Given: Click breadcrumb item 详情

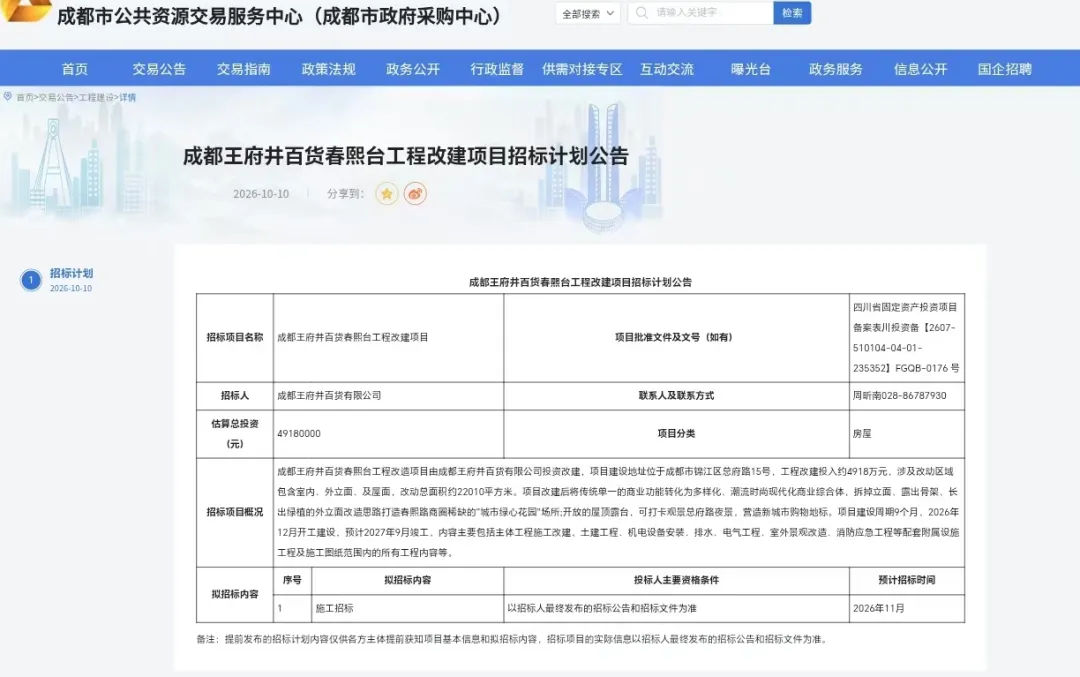Looking at the screenshot, I should pyautogui.click(x=127, y=98).
